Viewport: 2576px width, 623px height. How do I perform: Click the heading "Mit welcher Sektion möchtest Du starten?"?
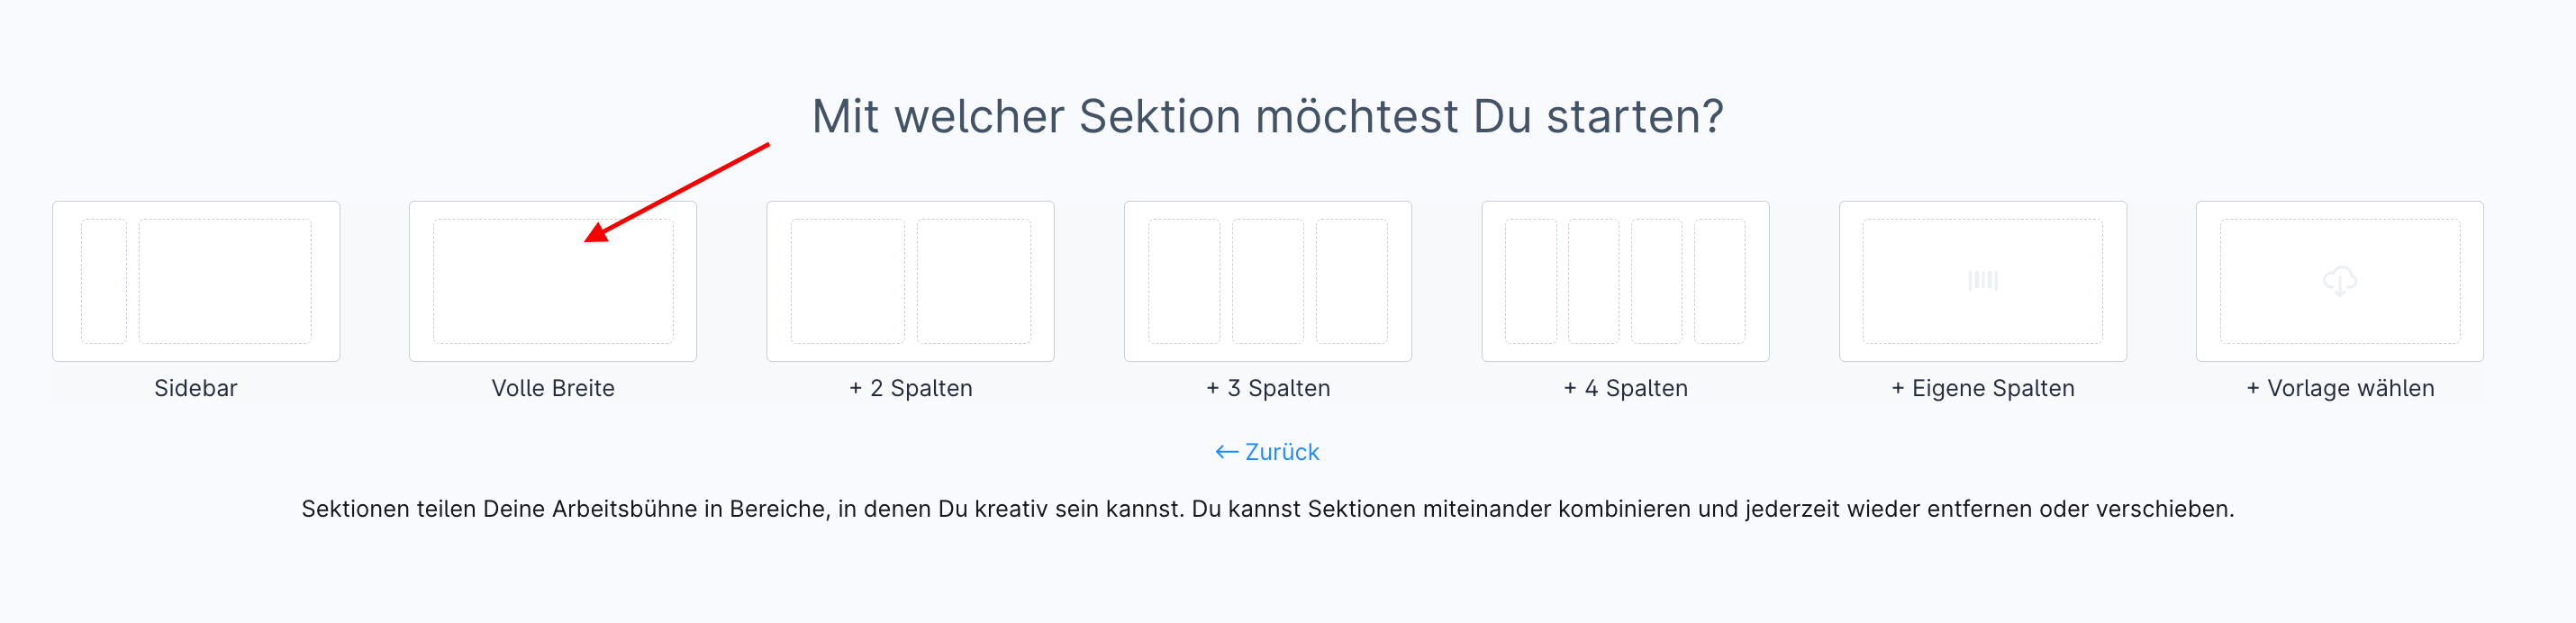[1267, 116]
